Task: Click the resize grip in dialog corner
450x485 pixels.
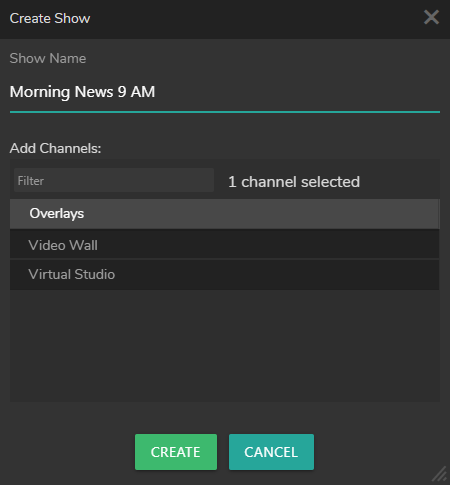Action: coord(440,474)
